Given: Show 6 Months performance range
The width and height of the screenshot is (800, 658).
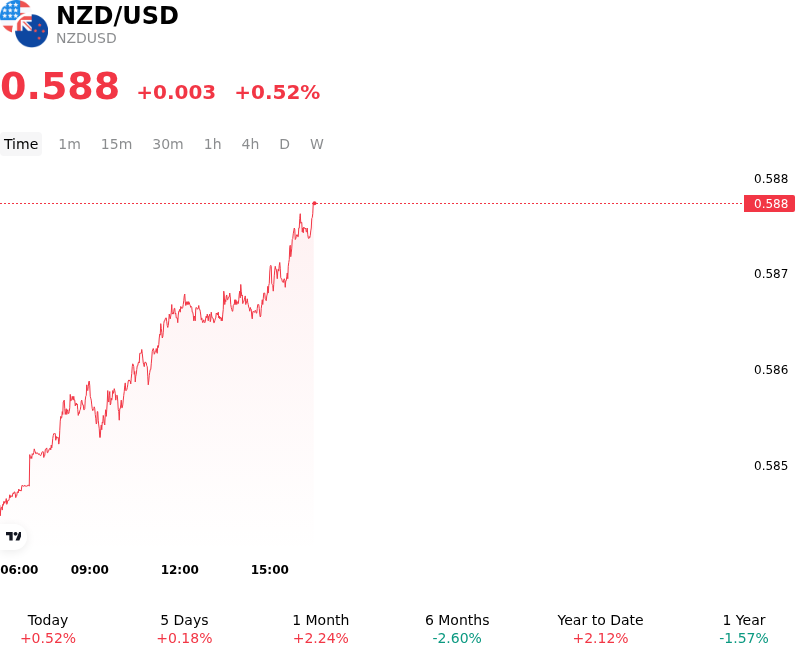Looking at the screenshot, I should (x=457, y=629).
